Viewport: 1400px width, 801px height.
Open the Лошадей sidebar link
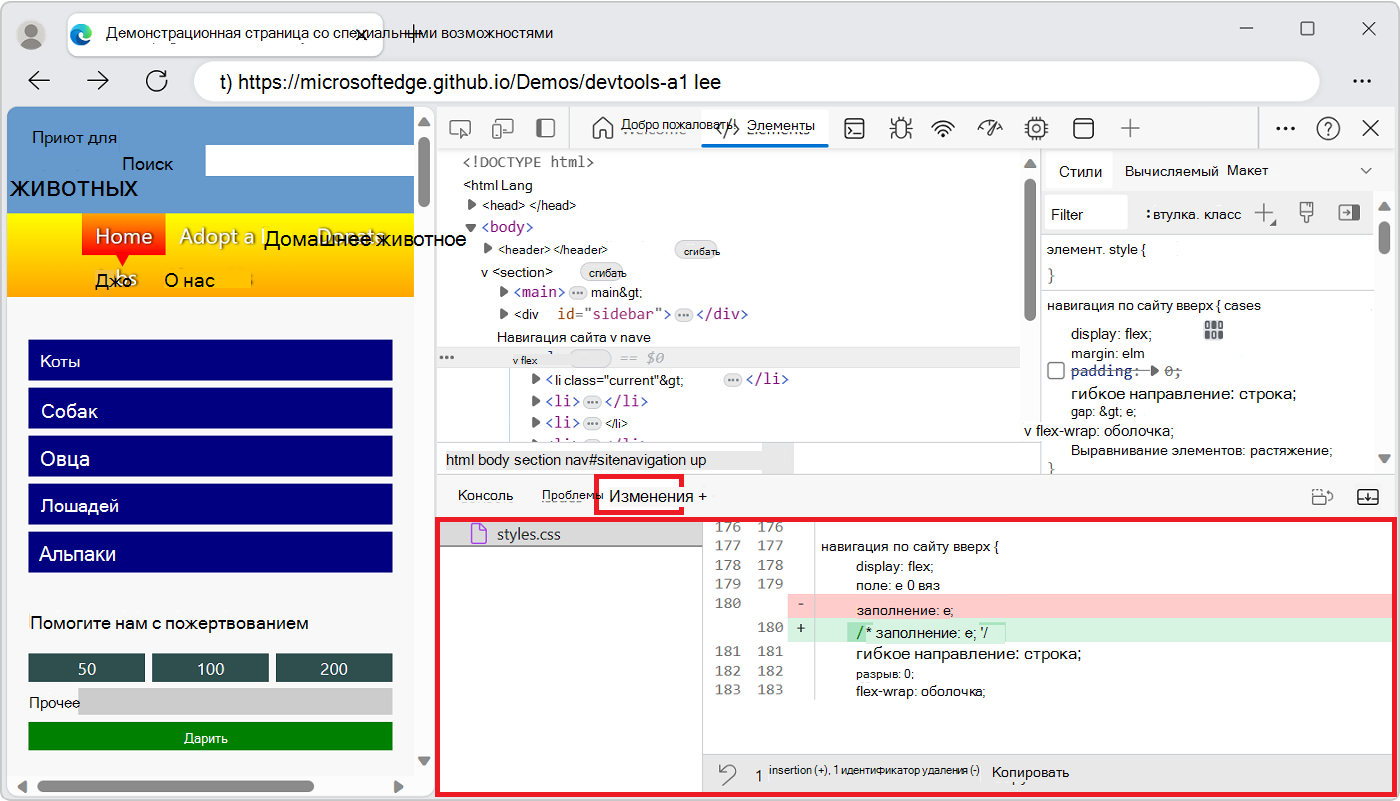coord(210,506)
